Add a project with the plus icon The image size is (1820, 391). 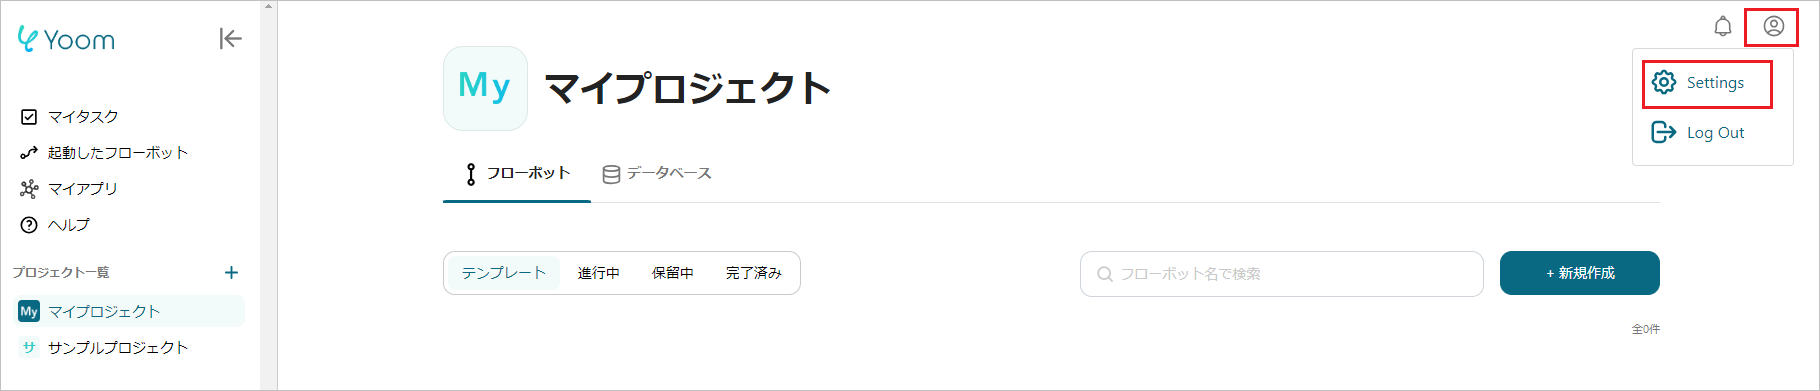(231, 272)
